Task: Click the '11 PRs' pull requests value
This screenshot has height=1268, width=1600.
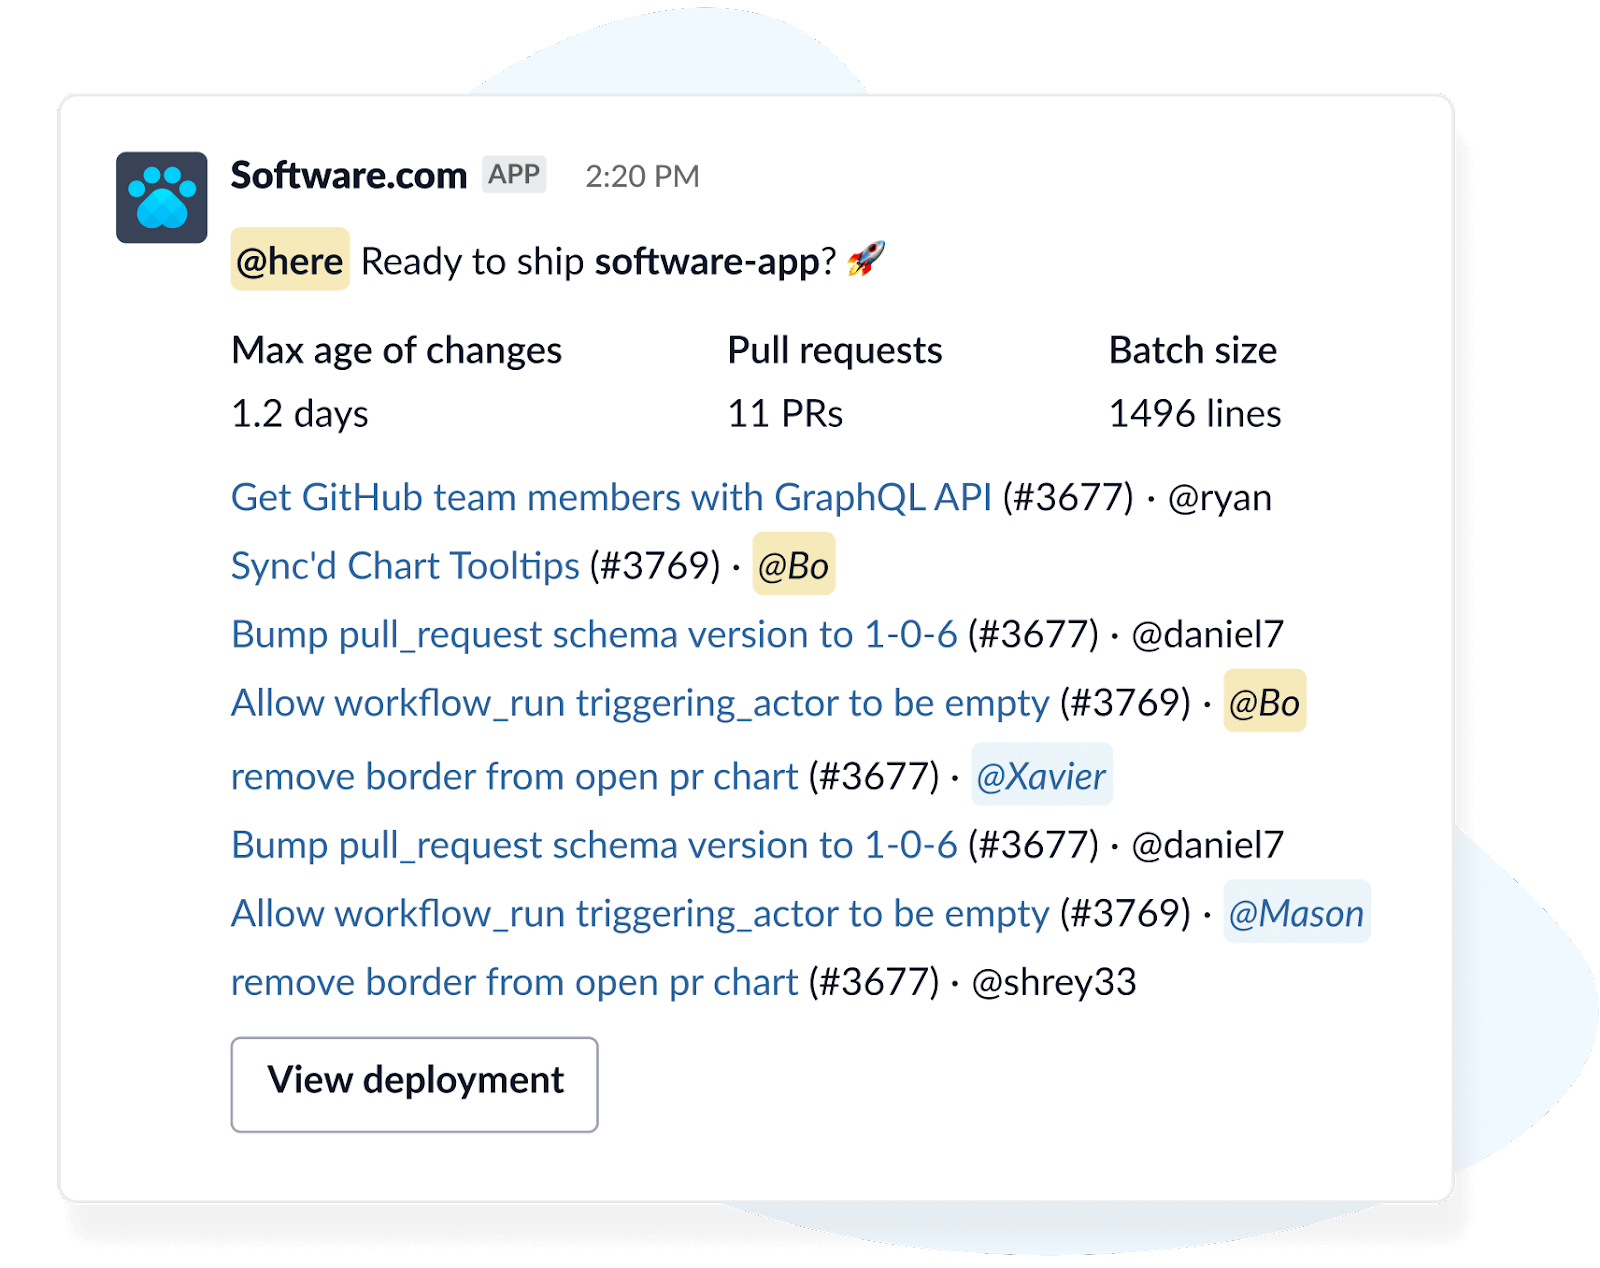Action: pos(785,414)
